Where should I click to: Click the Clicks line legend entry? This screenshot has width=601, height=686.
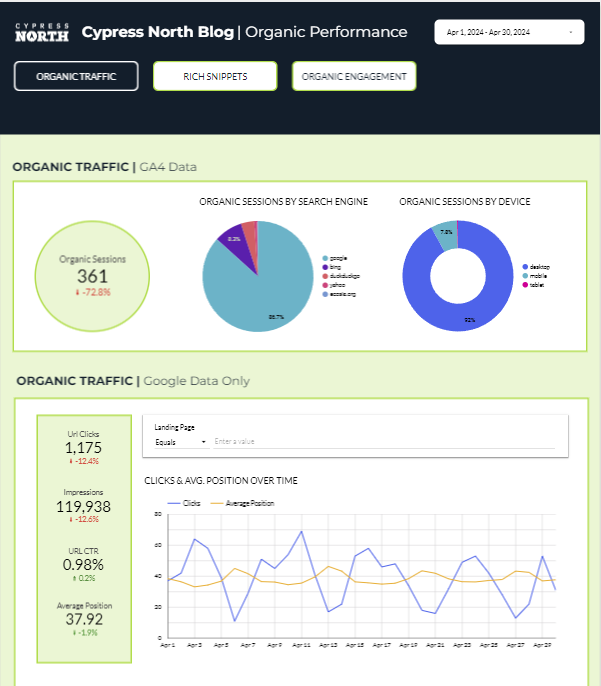(184, 503)
